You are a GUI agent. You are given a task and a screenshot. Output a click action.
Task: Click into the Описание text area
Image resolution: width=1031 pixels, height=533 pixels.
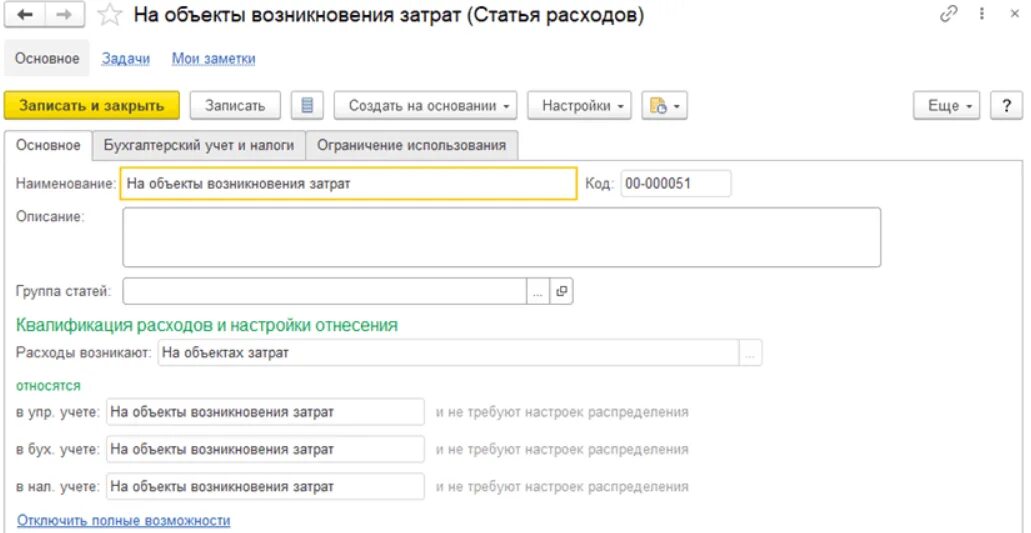click(500, 237)
